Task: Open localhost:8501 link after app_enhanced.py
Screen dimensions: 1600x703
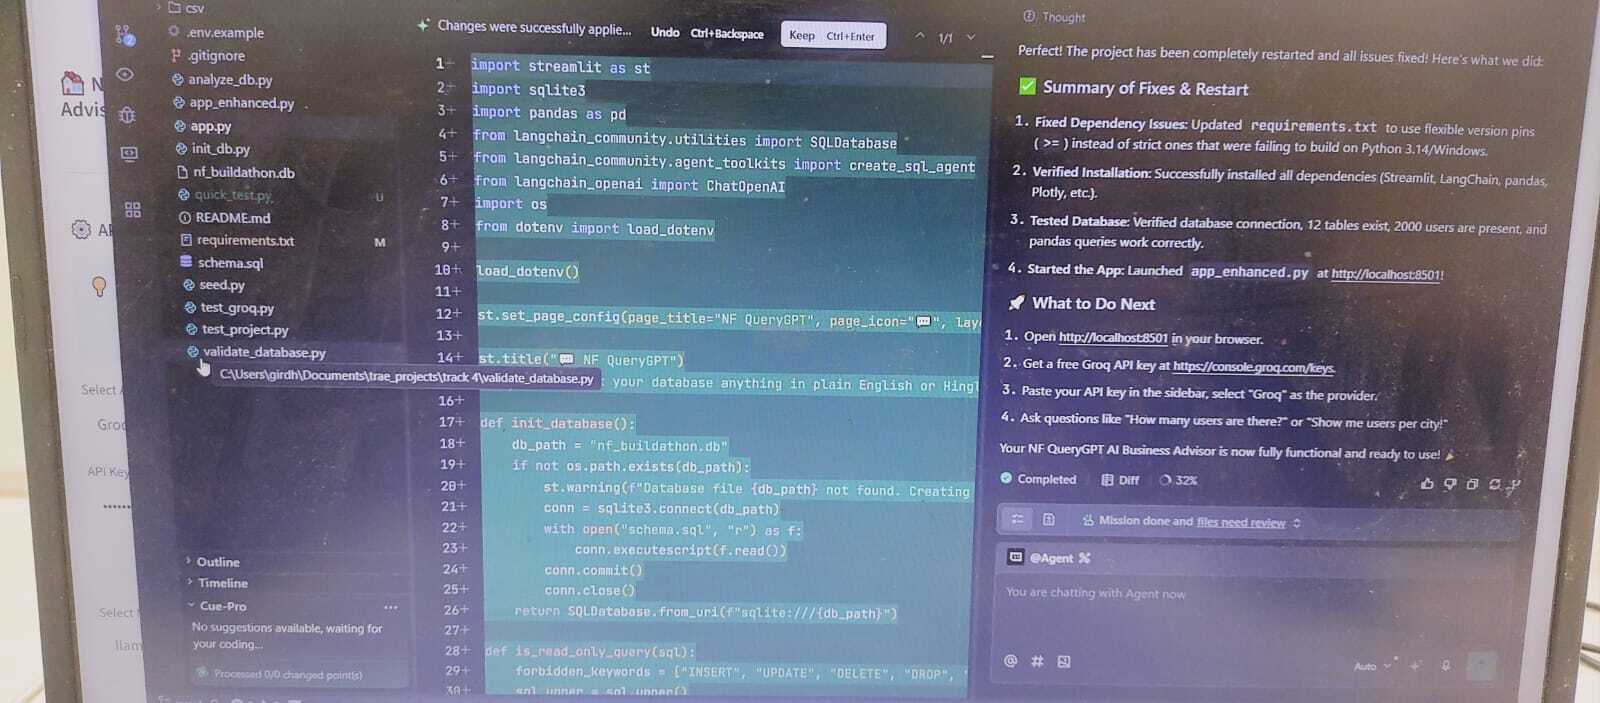Action: coord(1387,274)
